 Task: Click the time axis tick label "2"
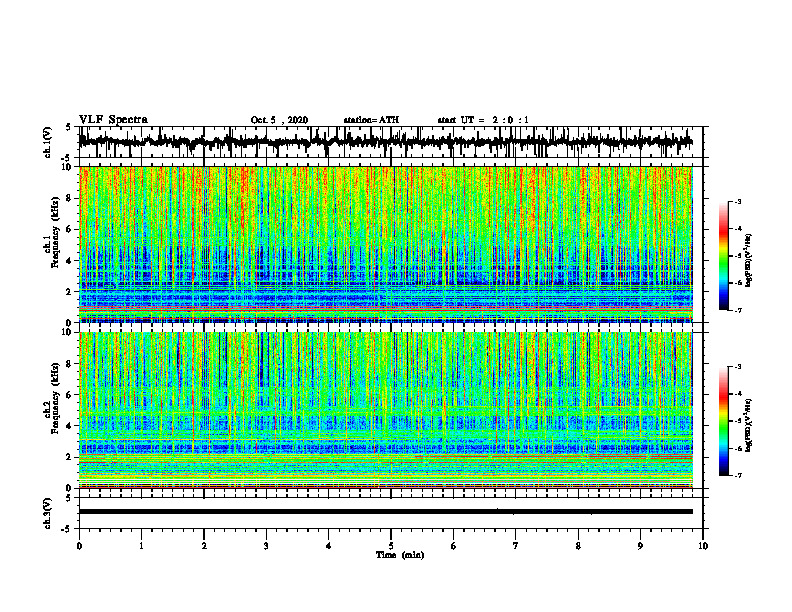click(x=204, y=546)
